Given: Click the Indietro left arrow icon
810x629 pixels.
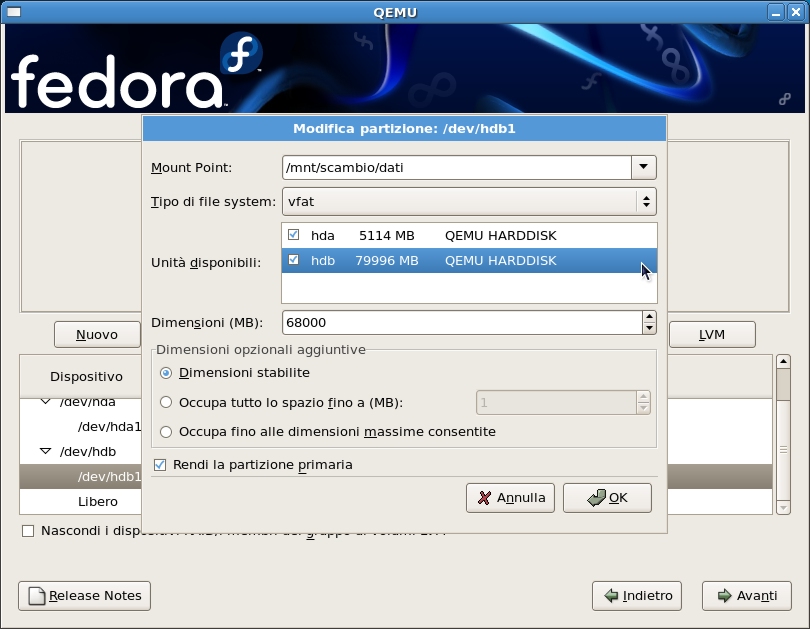Looking at the screenshot, I should [611, 596].
